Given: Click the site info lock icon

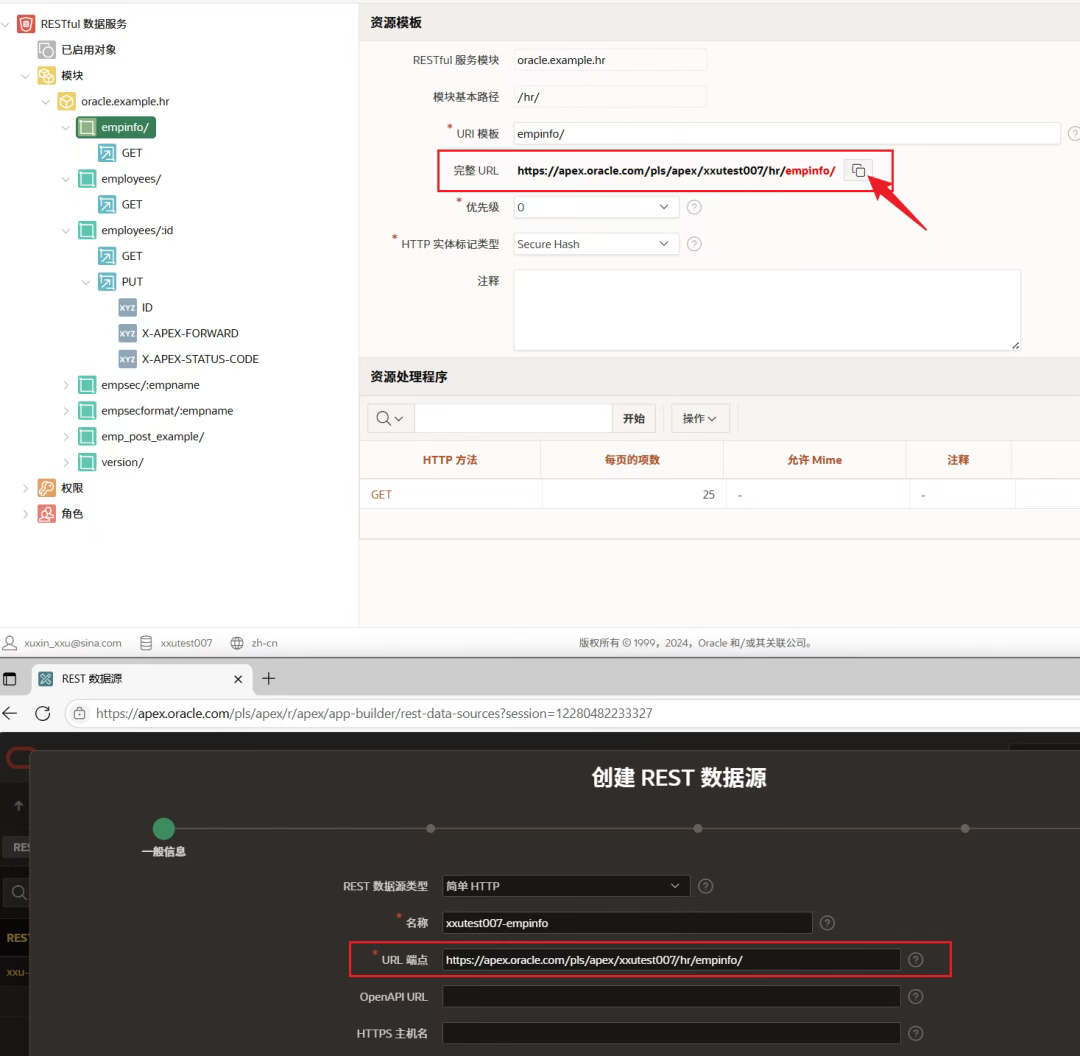Looking at the screenshot, I should 80,714.
